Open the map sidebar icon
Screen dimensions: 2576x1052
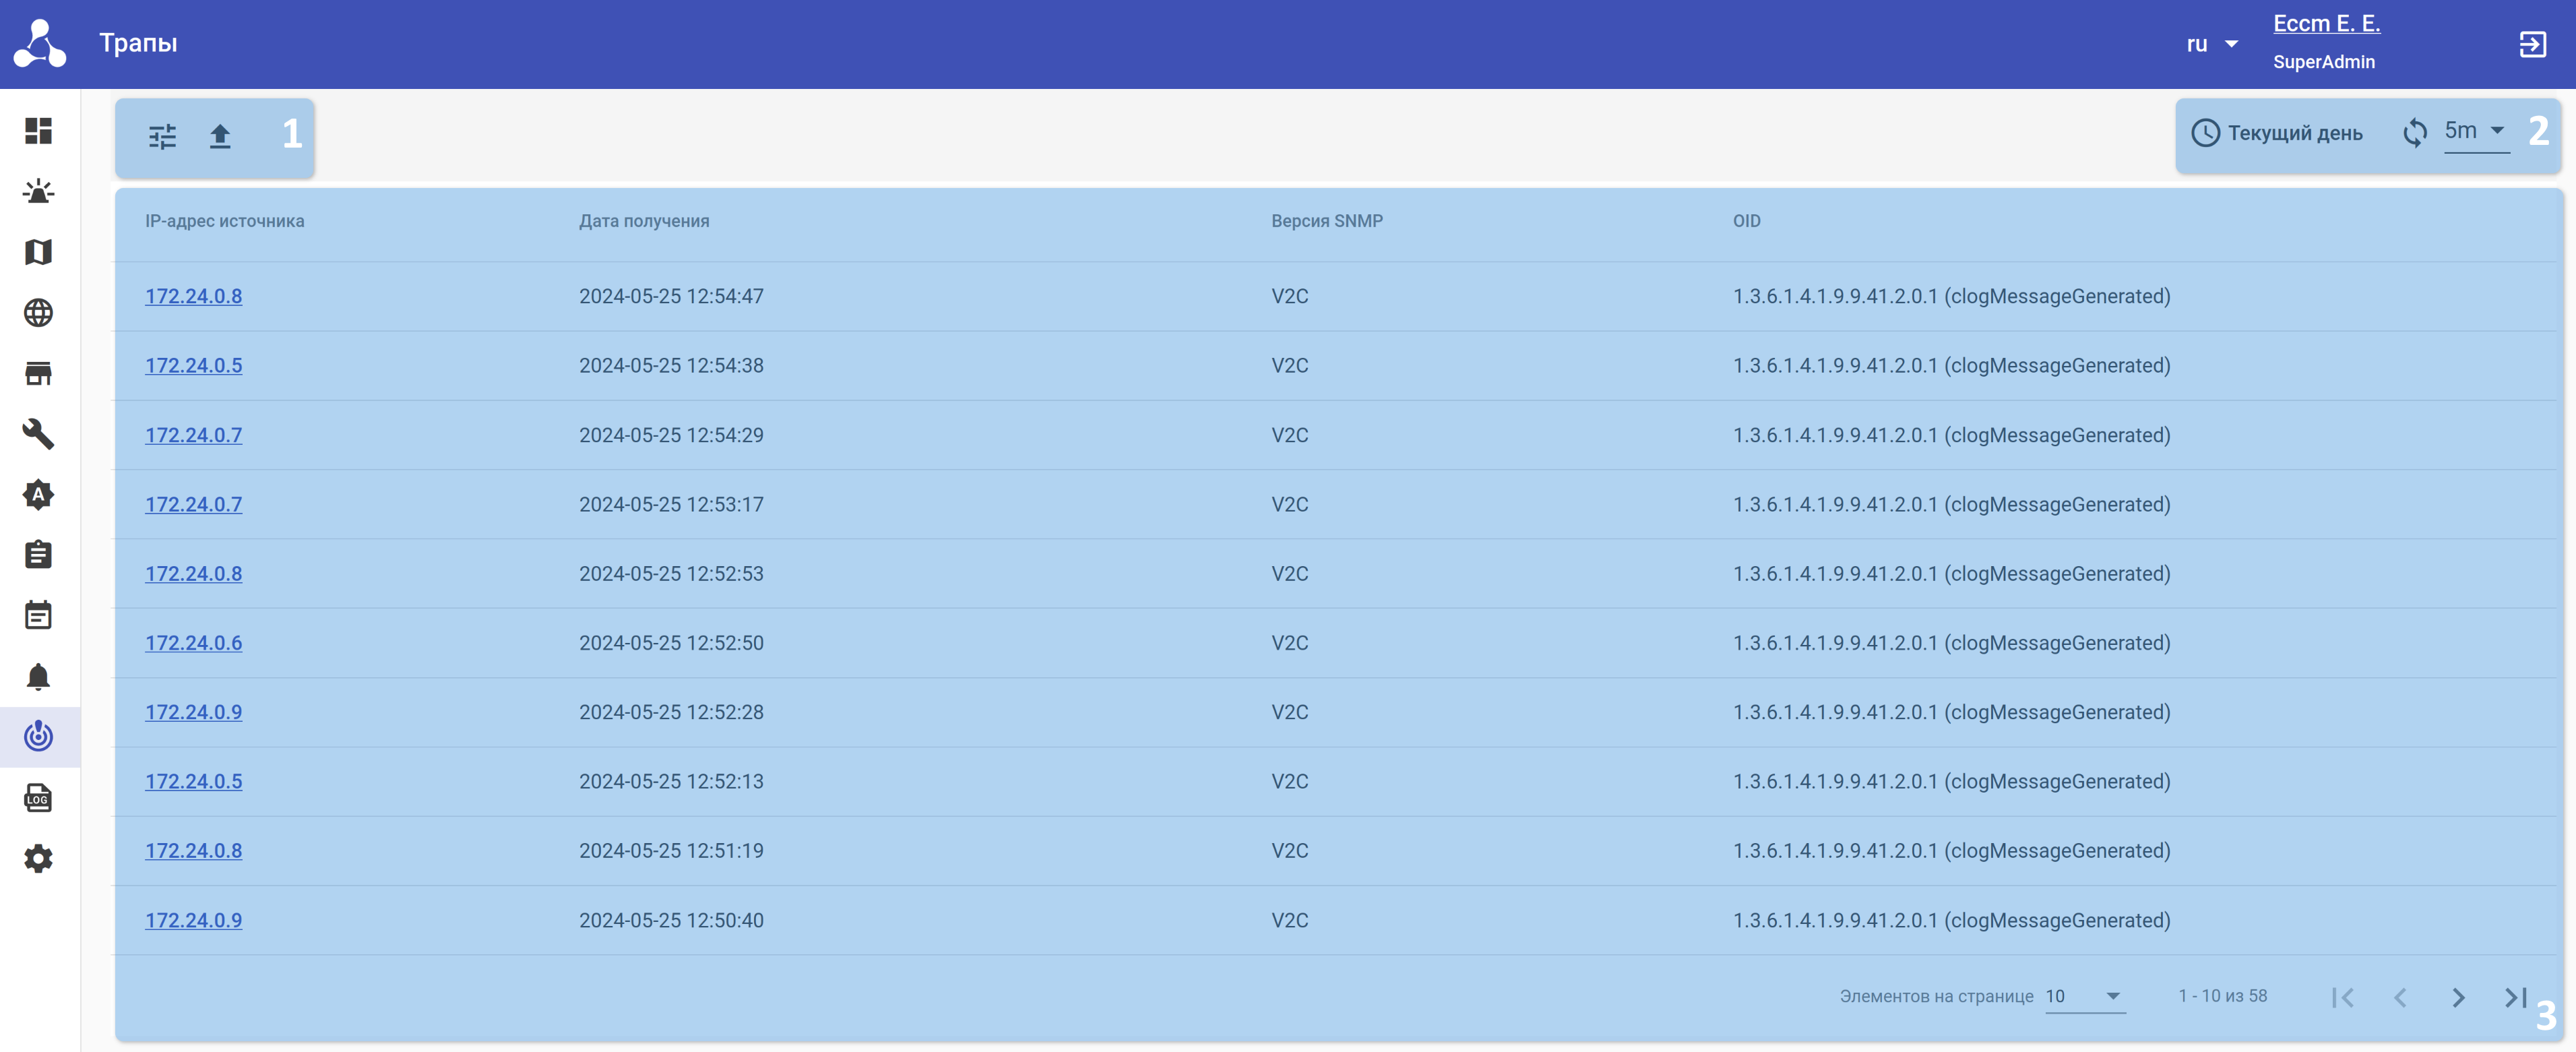coord(38,252)
